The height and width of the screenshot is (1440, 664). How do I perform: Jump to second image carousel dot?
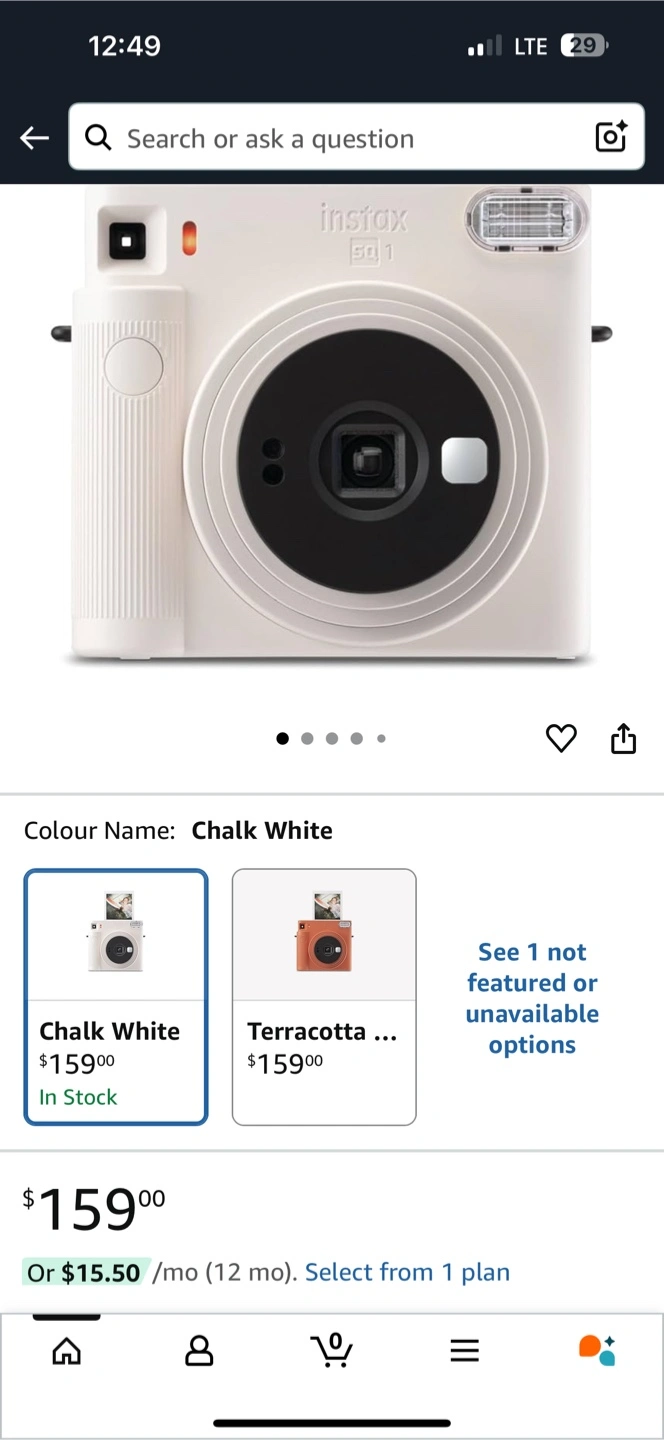coord(307,739)
